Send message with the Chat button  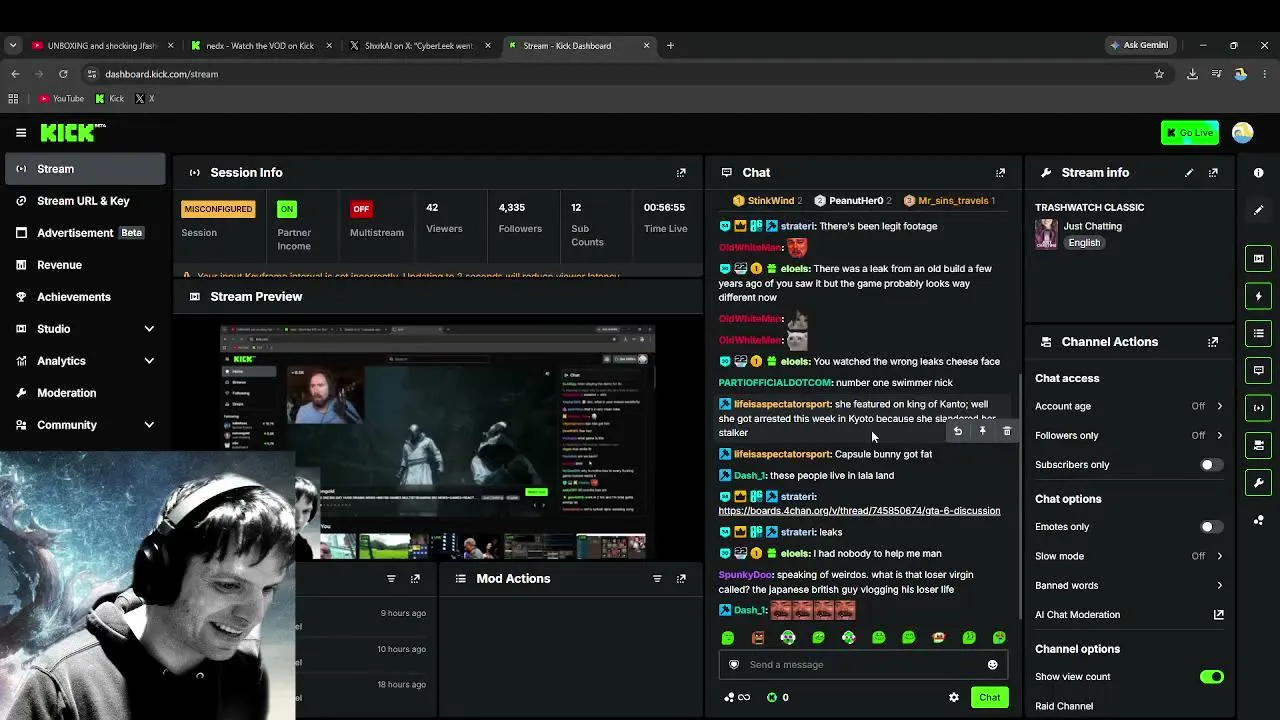pos(989,698)
